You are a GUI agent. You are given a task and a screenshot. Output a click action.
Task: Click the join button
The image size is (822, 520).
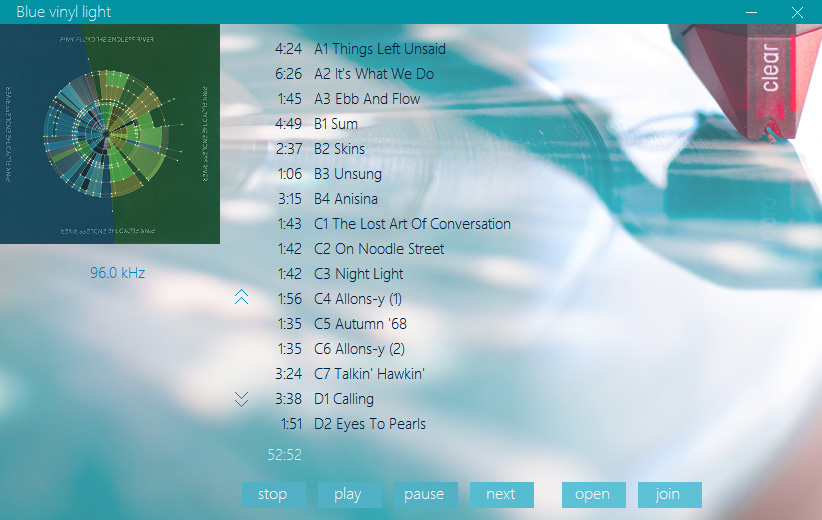[x=668, y=494]
